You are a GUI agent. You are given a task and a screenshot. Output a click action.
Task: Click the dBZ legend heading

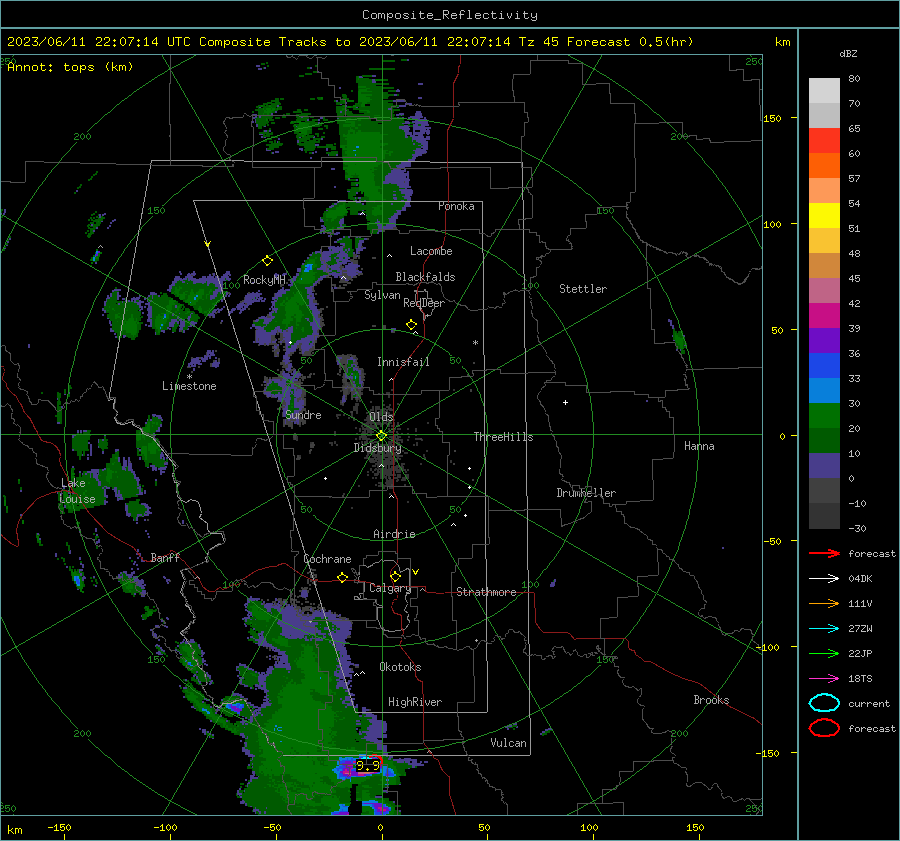pos(848,53)
